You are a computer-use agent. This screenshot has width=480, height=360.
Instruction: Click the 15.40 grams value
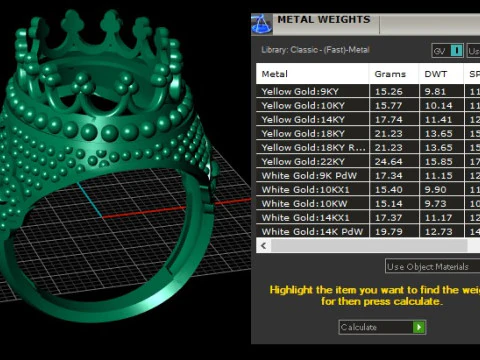389,190
